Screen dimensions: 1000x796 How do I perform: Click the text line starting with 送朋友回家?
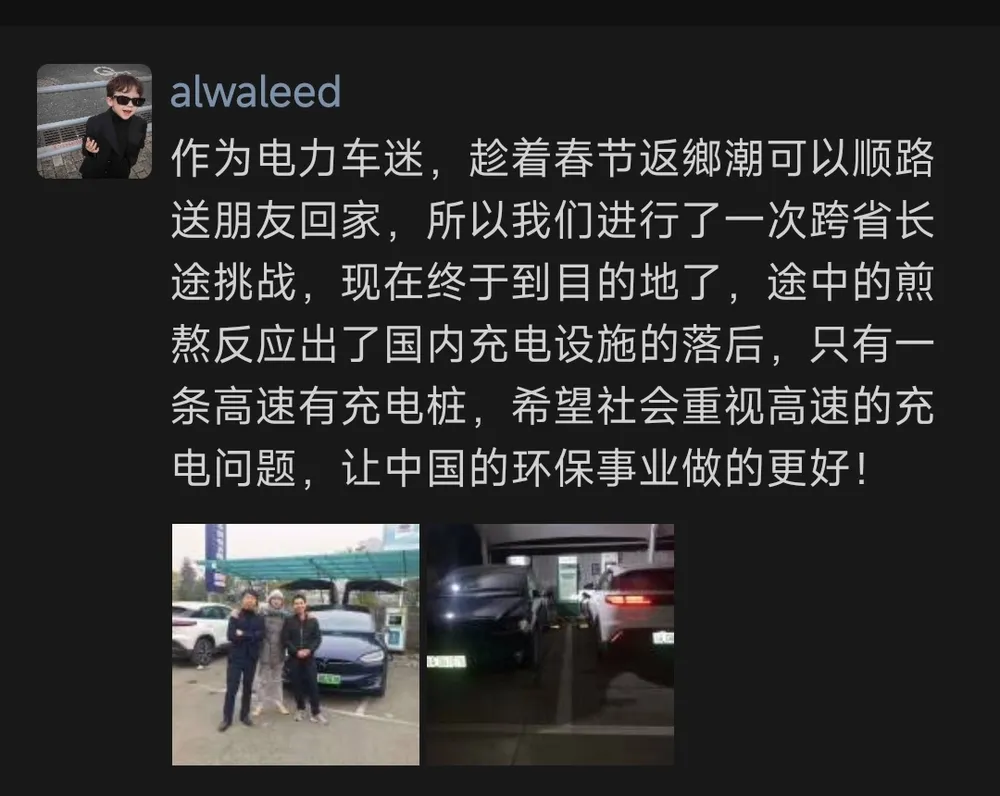552,220
